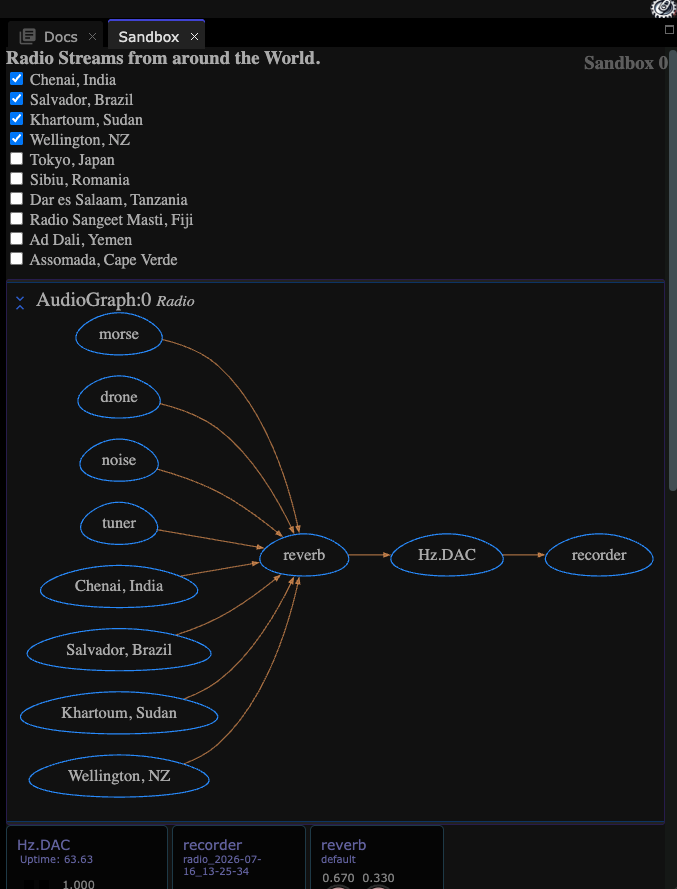
Task: Uncheck the Salvador, Brazil stream checkbox
Action: (16, 99)
